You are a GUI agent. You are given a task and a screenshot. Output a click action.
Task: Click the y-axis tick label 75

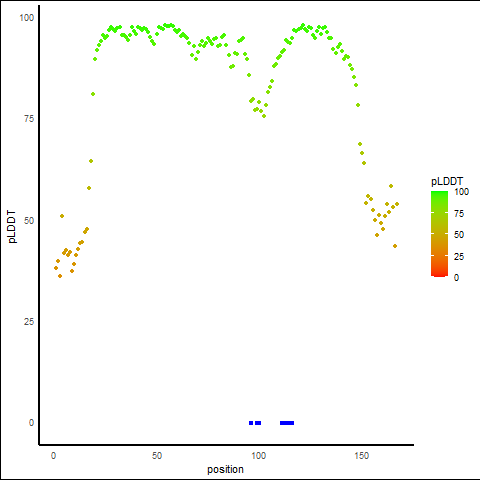(29, 119)
